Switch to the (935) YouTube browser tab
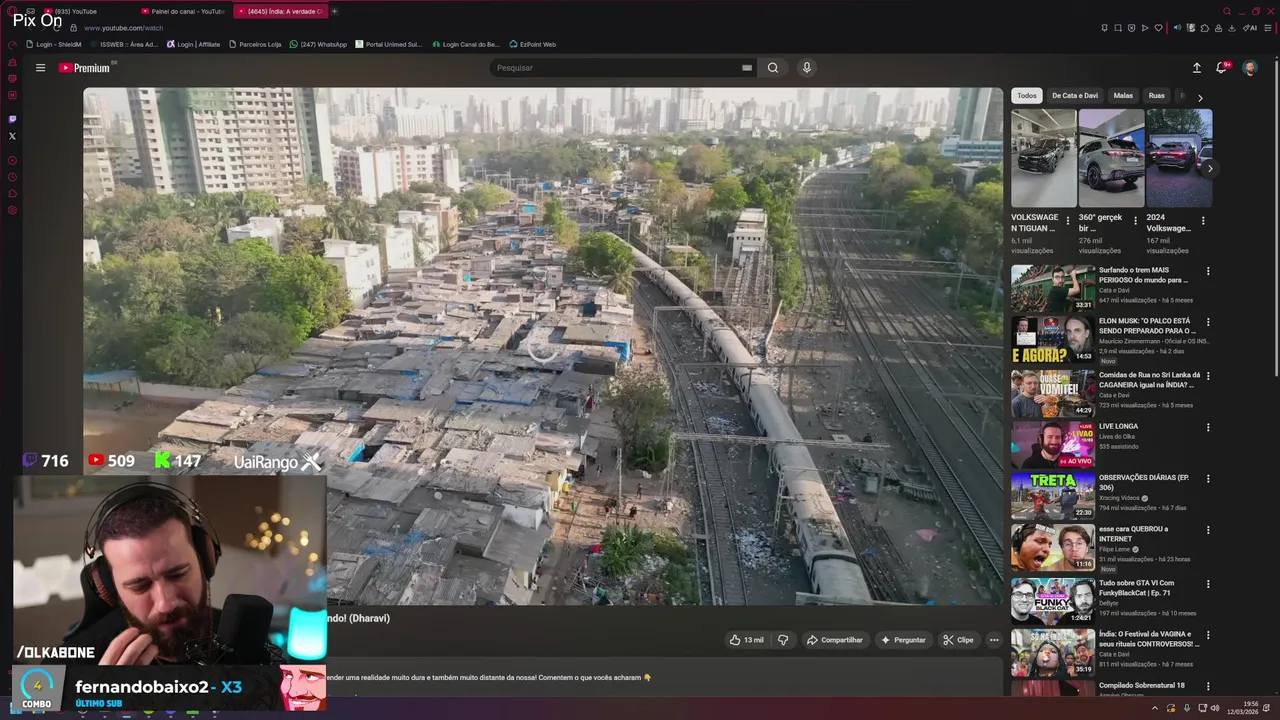The height and width of the screenshot is (720, 1280). click(83, 11)
